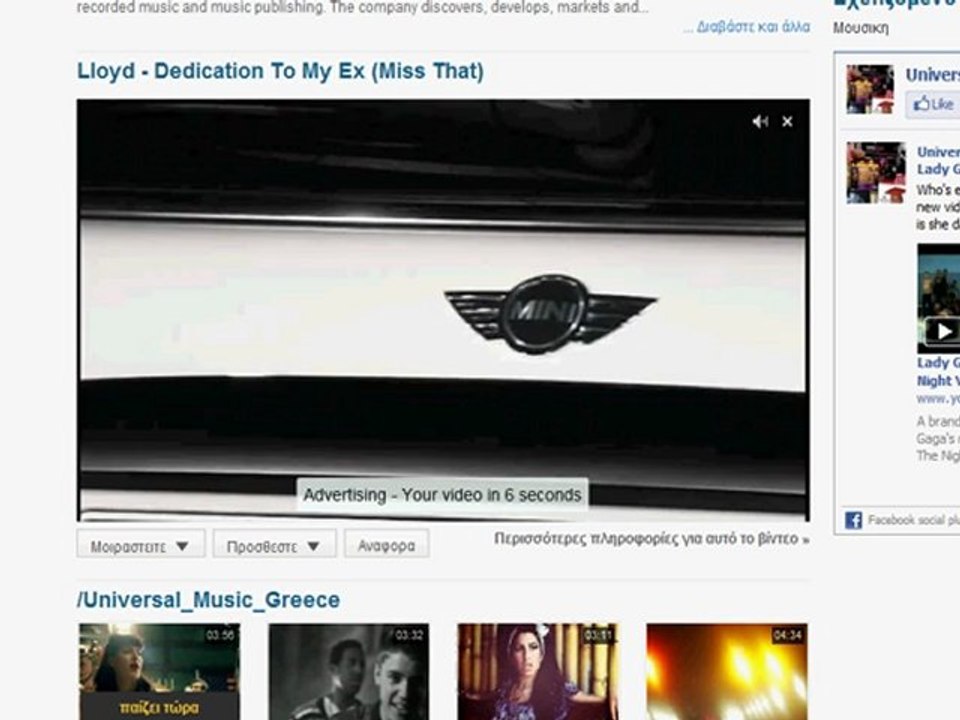
Task: Click the Μουσικη category text
Action: point(860,28)
